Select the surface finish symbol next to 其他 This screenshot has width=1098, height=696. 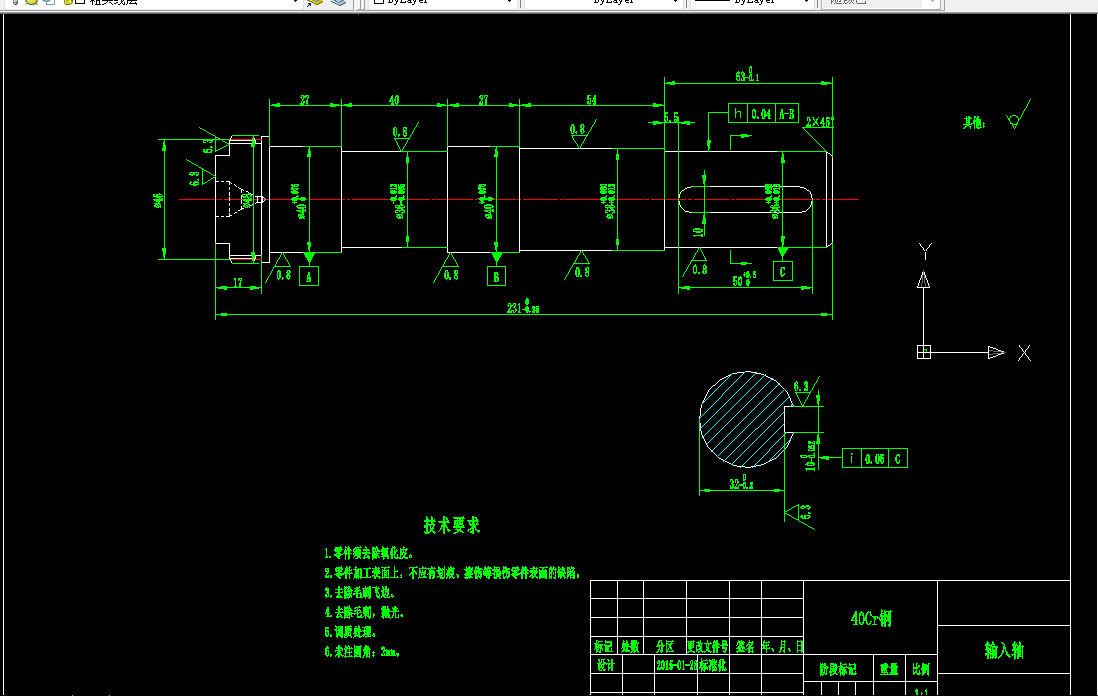(x=1018, y=116)
